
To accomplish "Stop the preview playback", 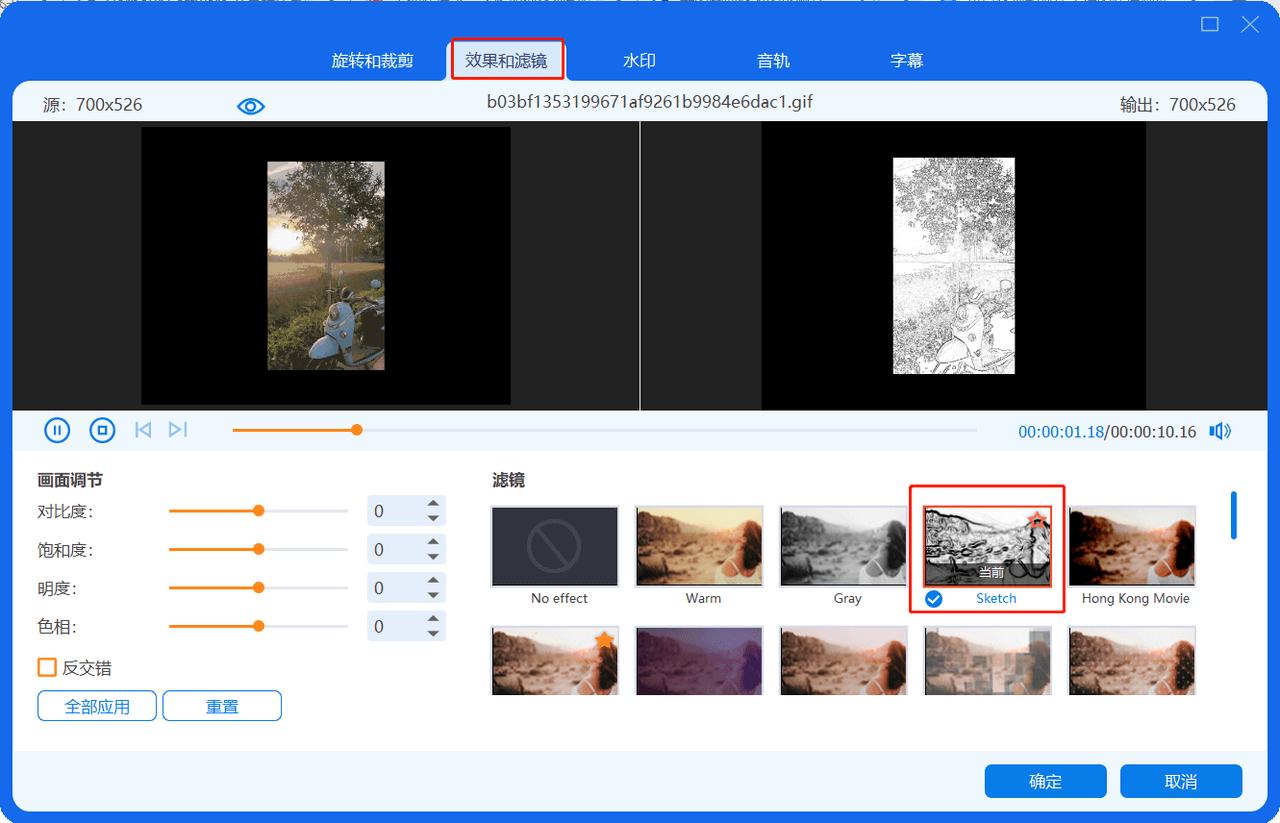I will 102,430.
